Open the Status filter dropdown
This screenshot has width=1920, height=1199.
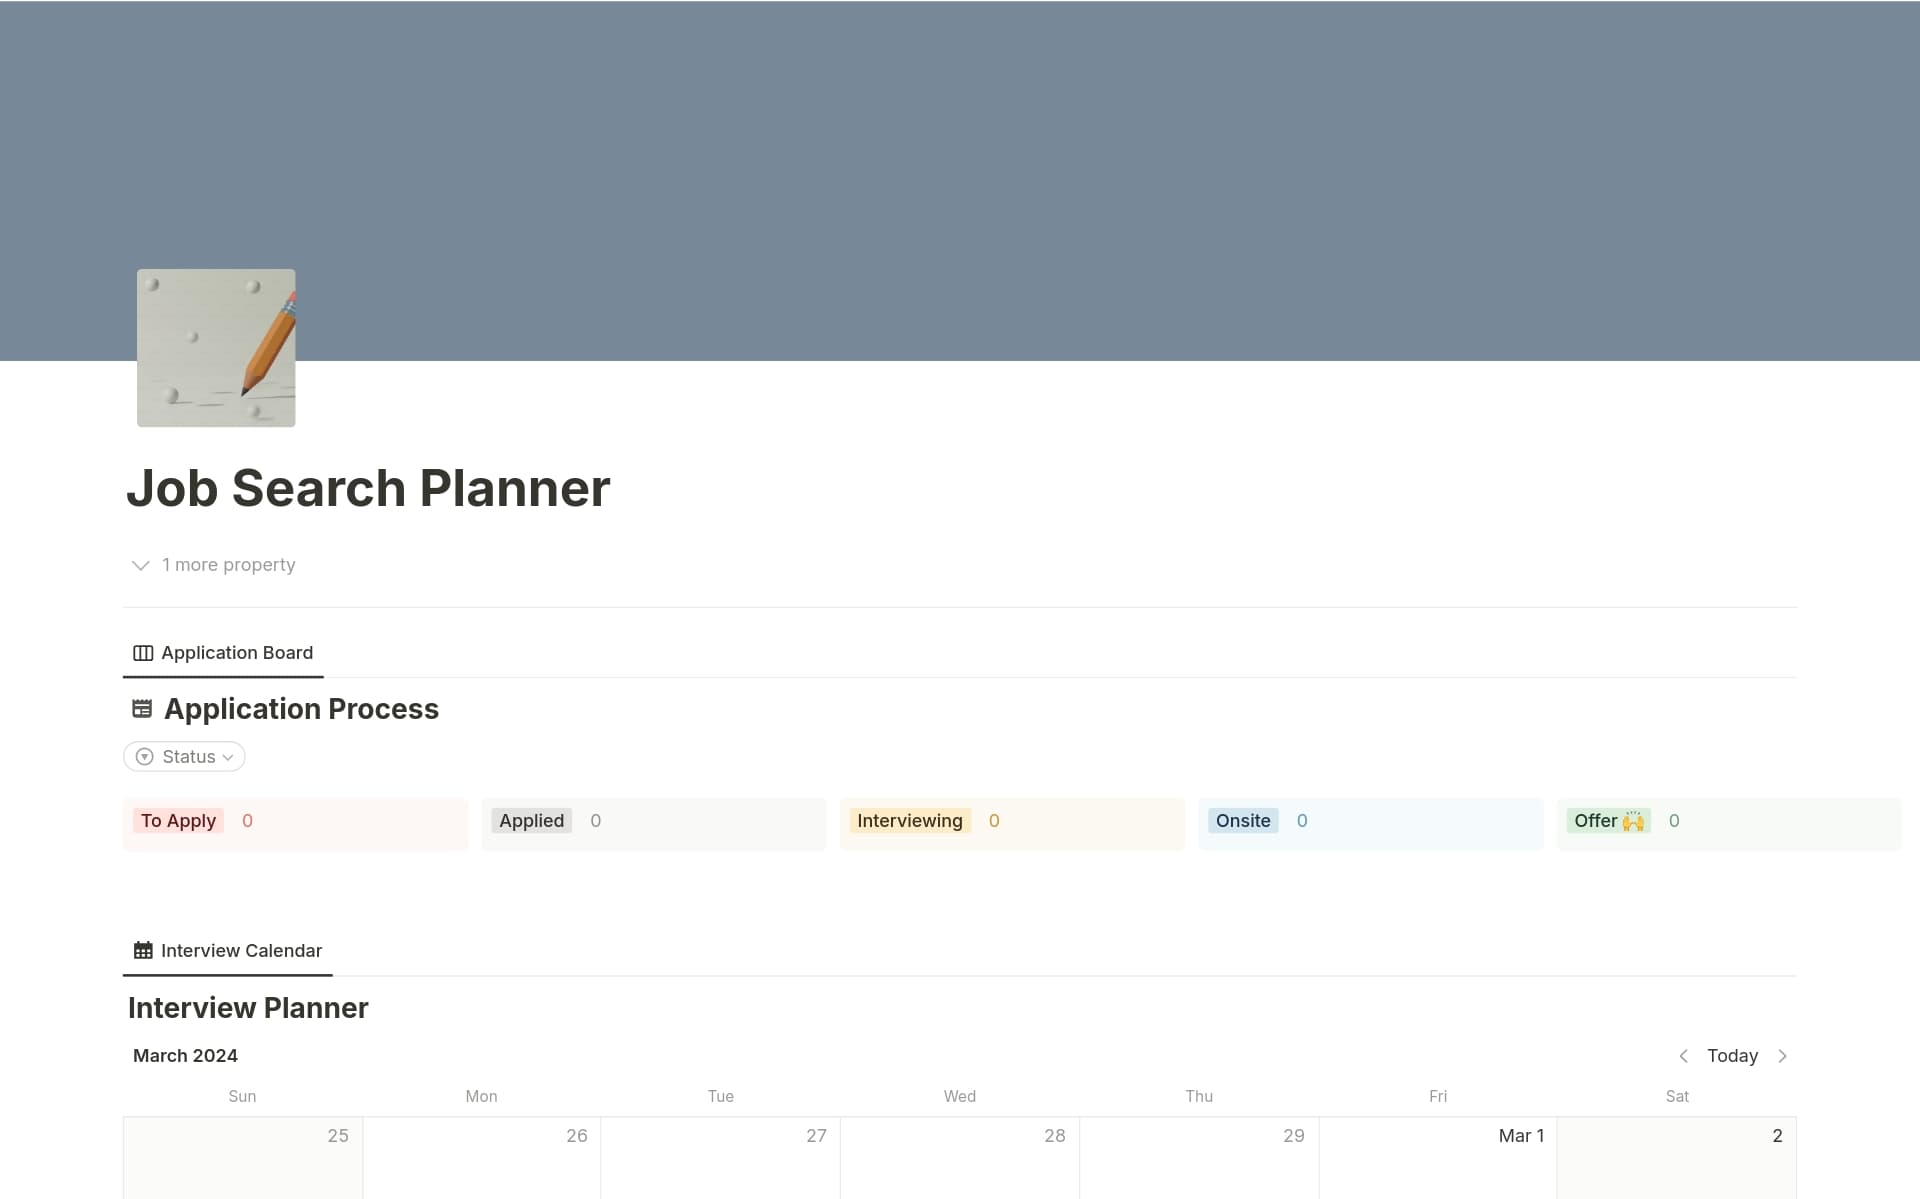(185, 757)
